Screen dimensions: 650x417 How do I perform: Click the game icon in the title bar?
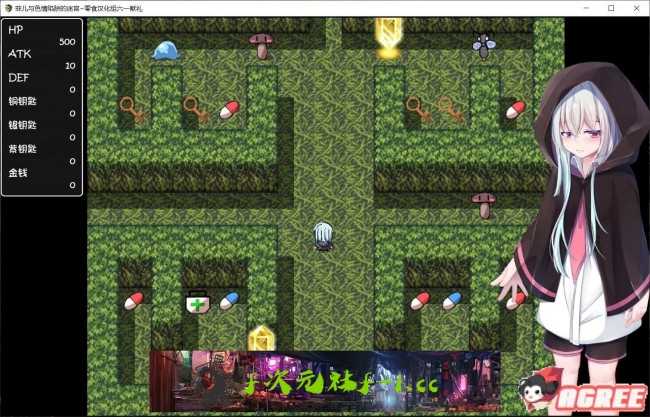[x=8, y=7]
